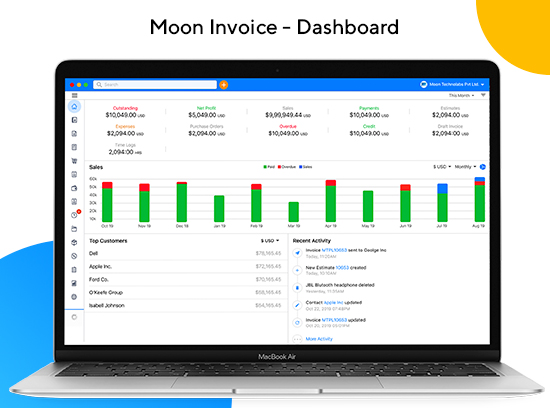Open estimate 10653 link
Viewport: 550px width, 408px height.
click(342, 268)
